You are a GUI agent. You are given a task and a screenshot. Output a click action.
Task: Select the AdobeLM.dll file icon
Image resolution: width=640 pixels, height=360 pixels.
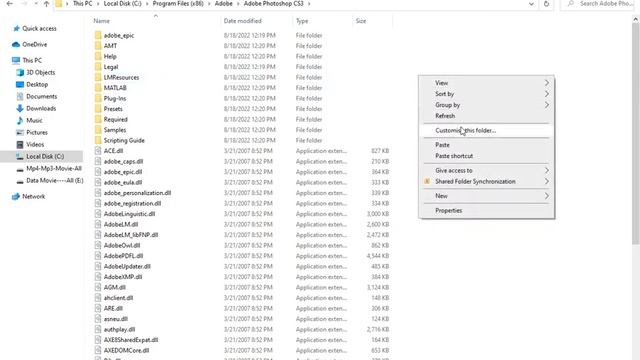click(98, 224)
